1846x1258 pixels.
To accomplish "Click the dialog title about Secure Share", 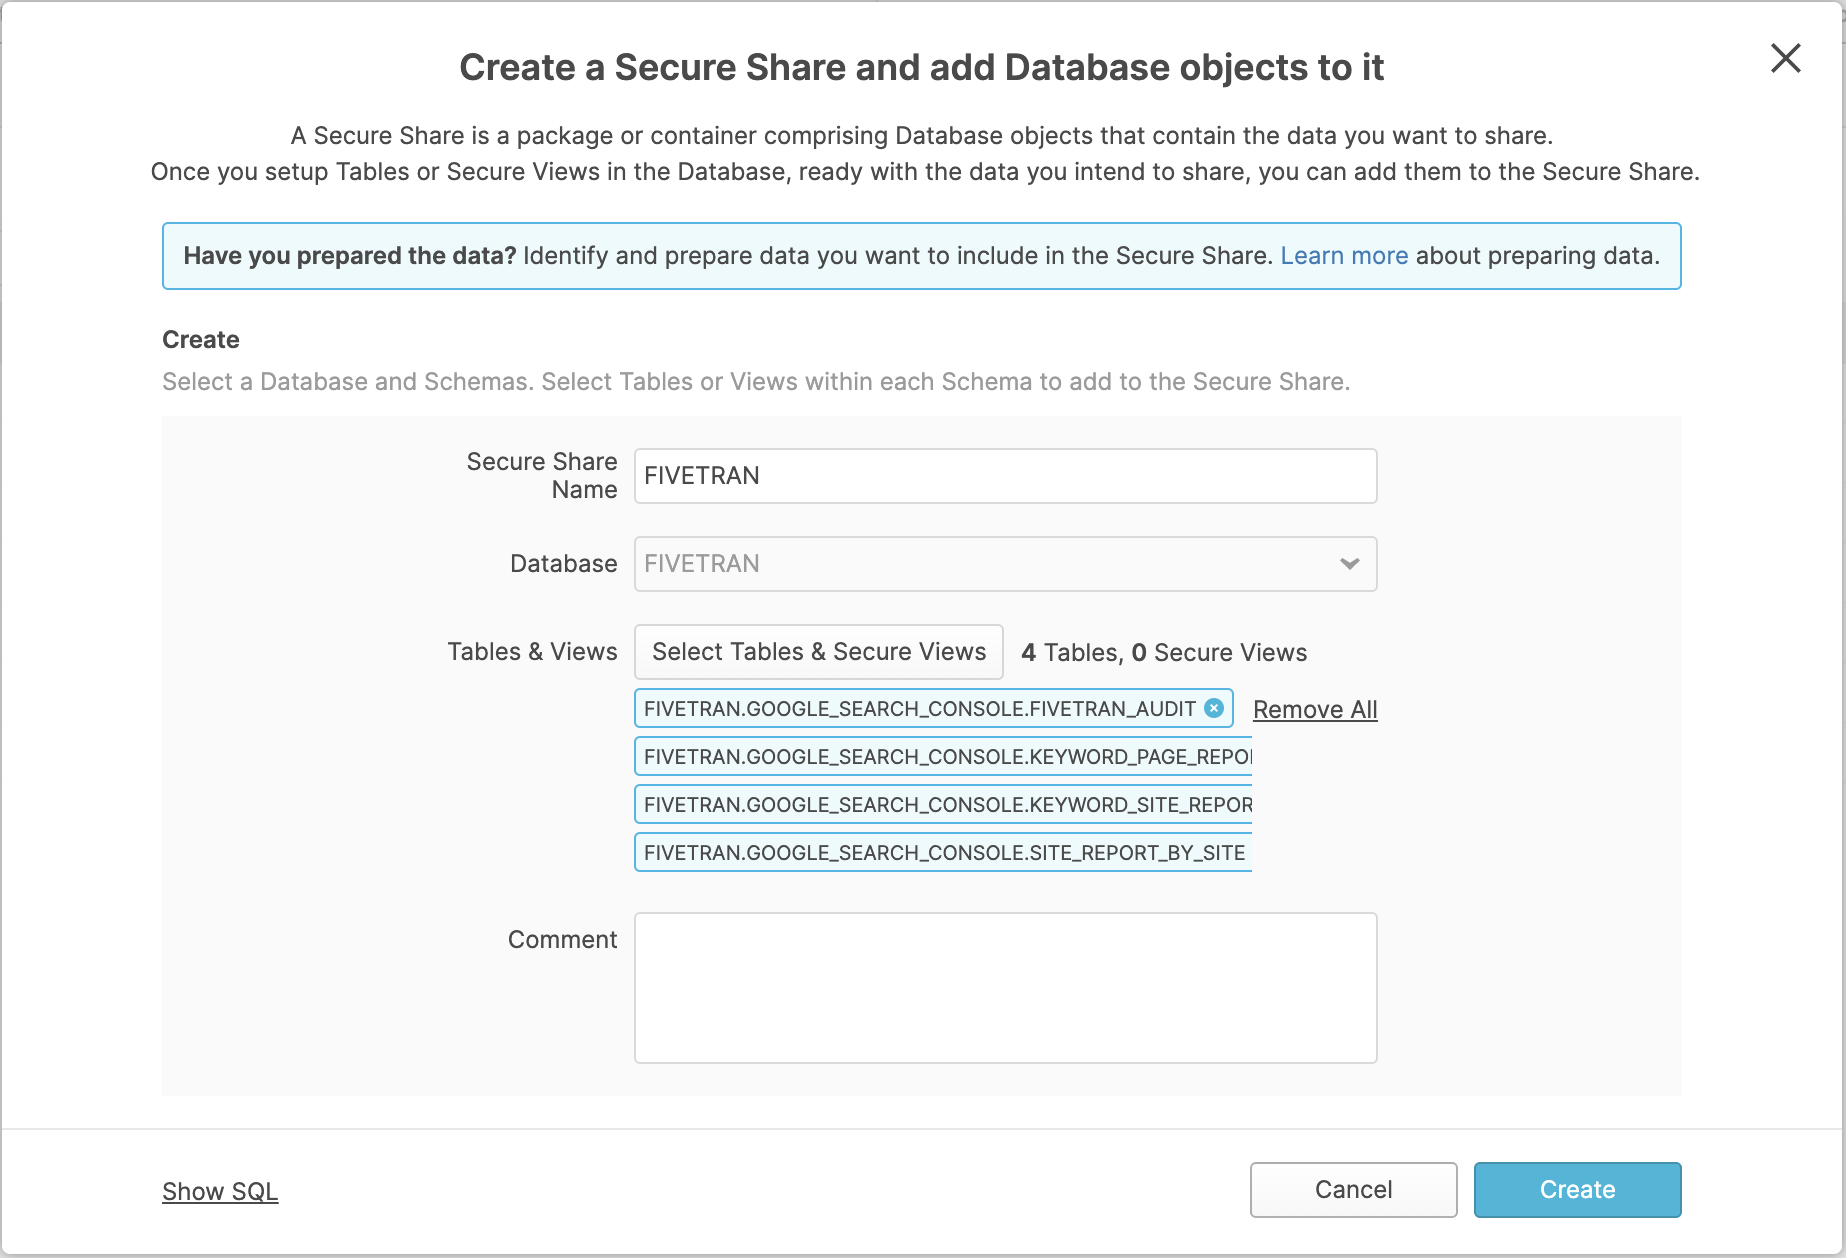I will point(921,68).
